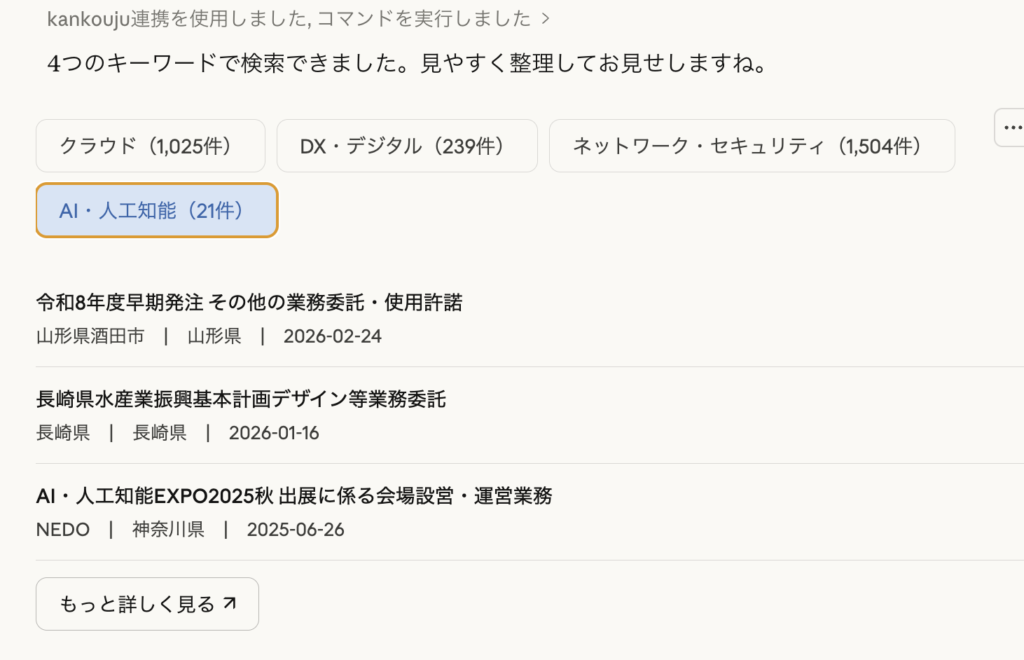Open 長崎県水産業振興基本計画デザイン等業務委託 entry
Image resolution: width=1024 pixels, height=660 pixels.
pyautogui.click(x=241, y=400)
